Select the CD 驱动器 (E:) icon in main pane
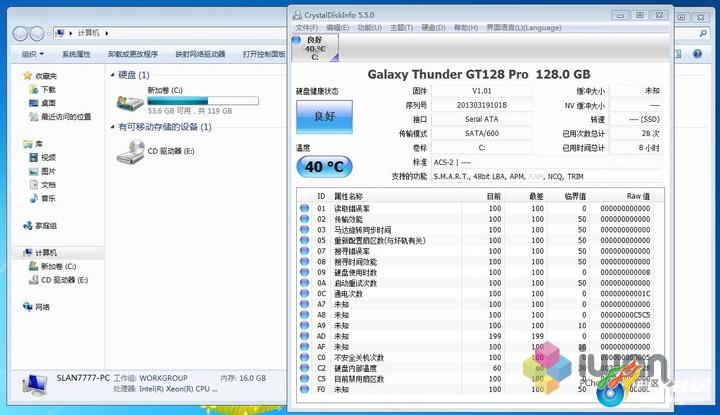720x415 pixels. [130, 152]
